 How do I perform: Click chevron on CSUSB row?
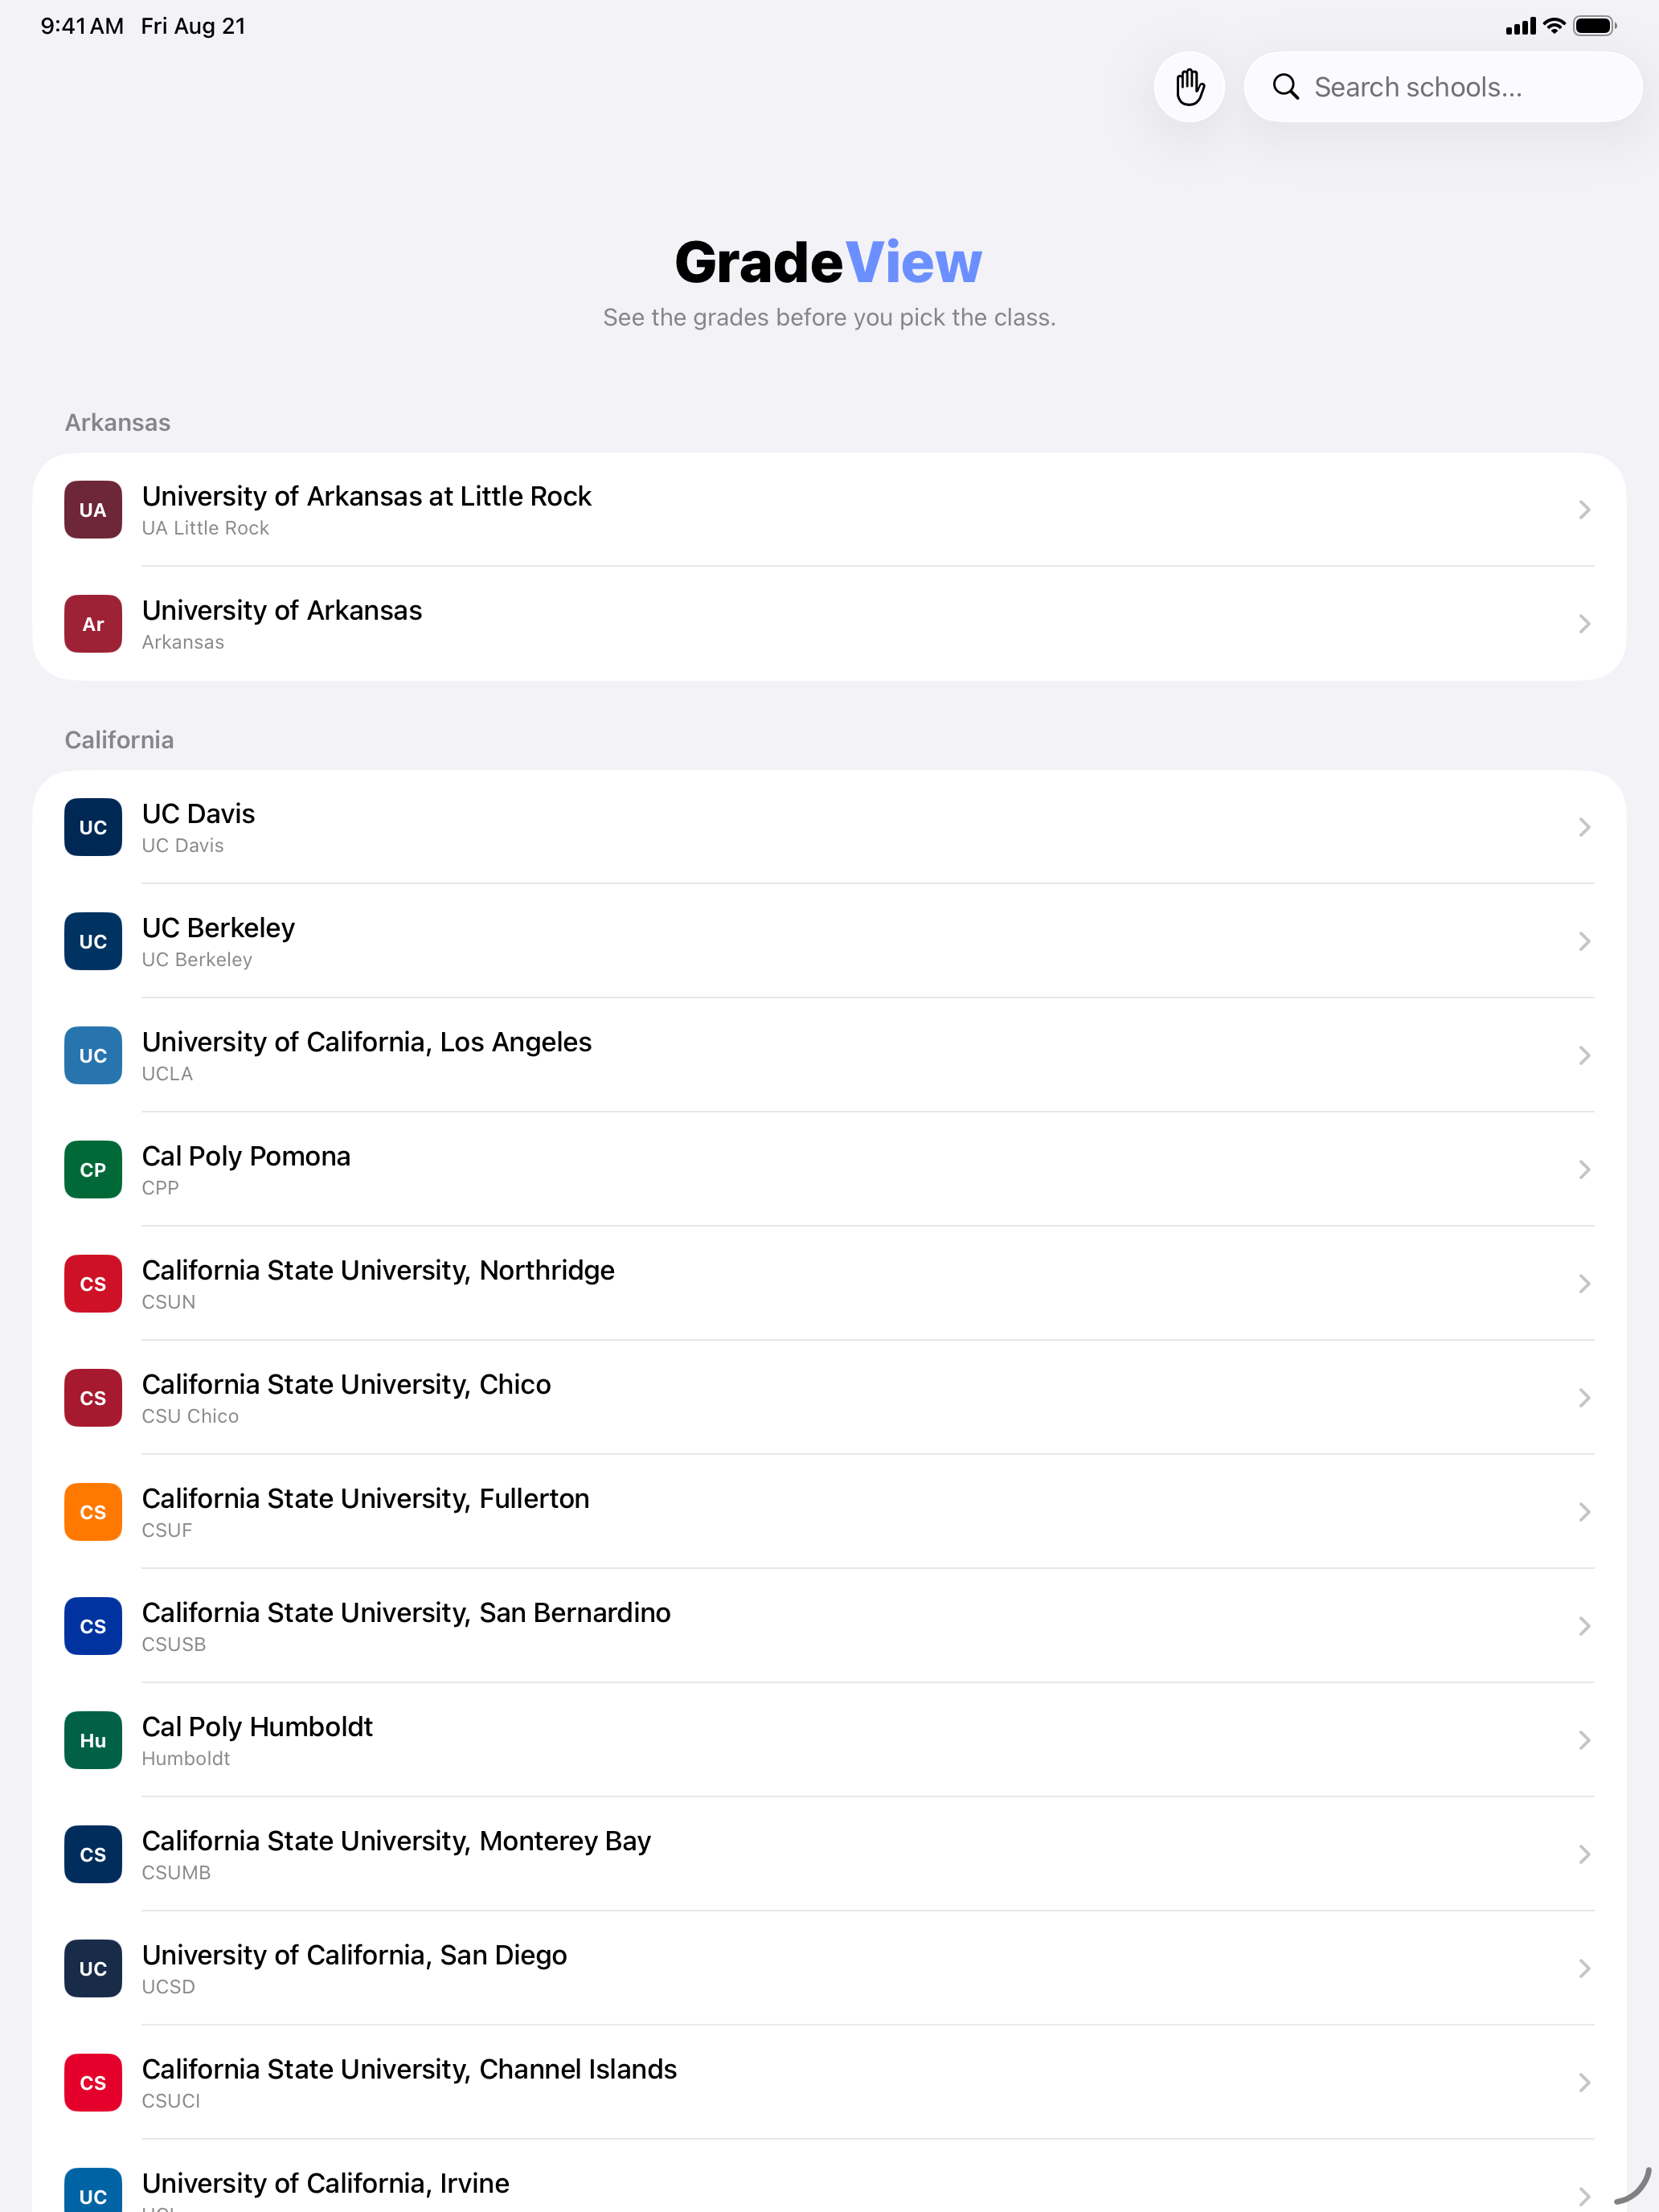(1584, 1626)
